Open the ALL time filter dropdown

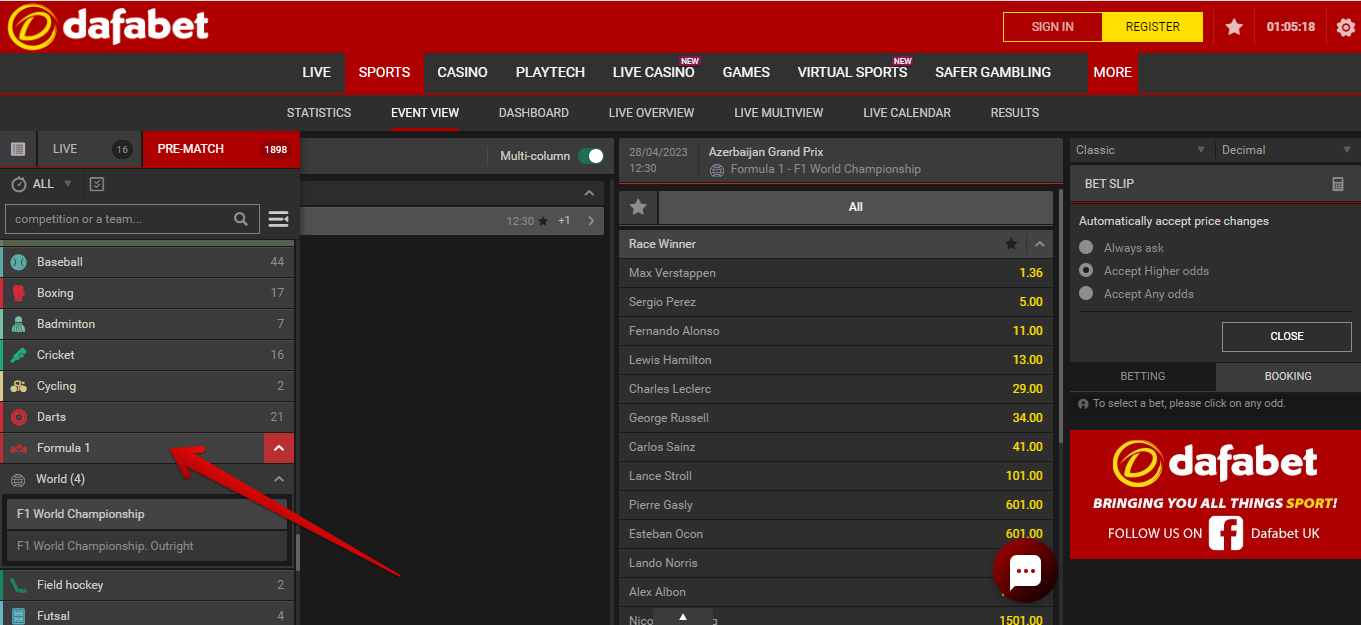tap(53, 184)
